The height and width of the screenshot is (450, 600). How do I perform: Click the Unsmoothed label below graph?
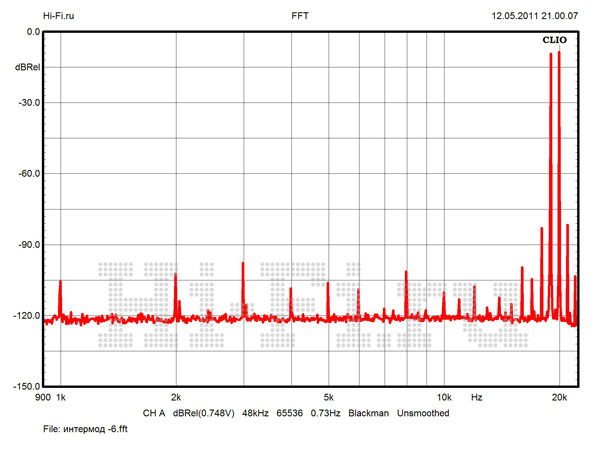[x=423, y=413]
